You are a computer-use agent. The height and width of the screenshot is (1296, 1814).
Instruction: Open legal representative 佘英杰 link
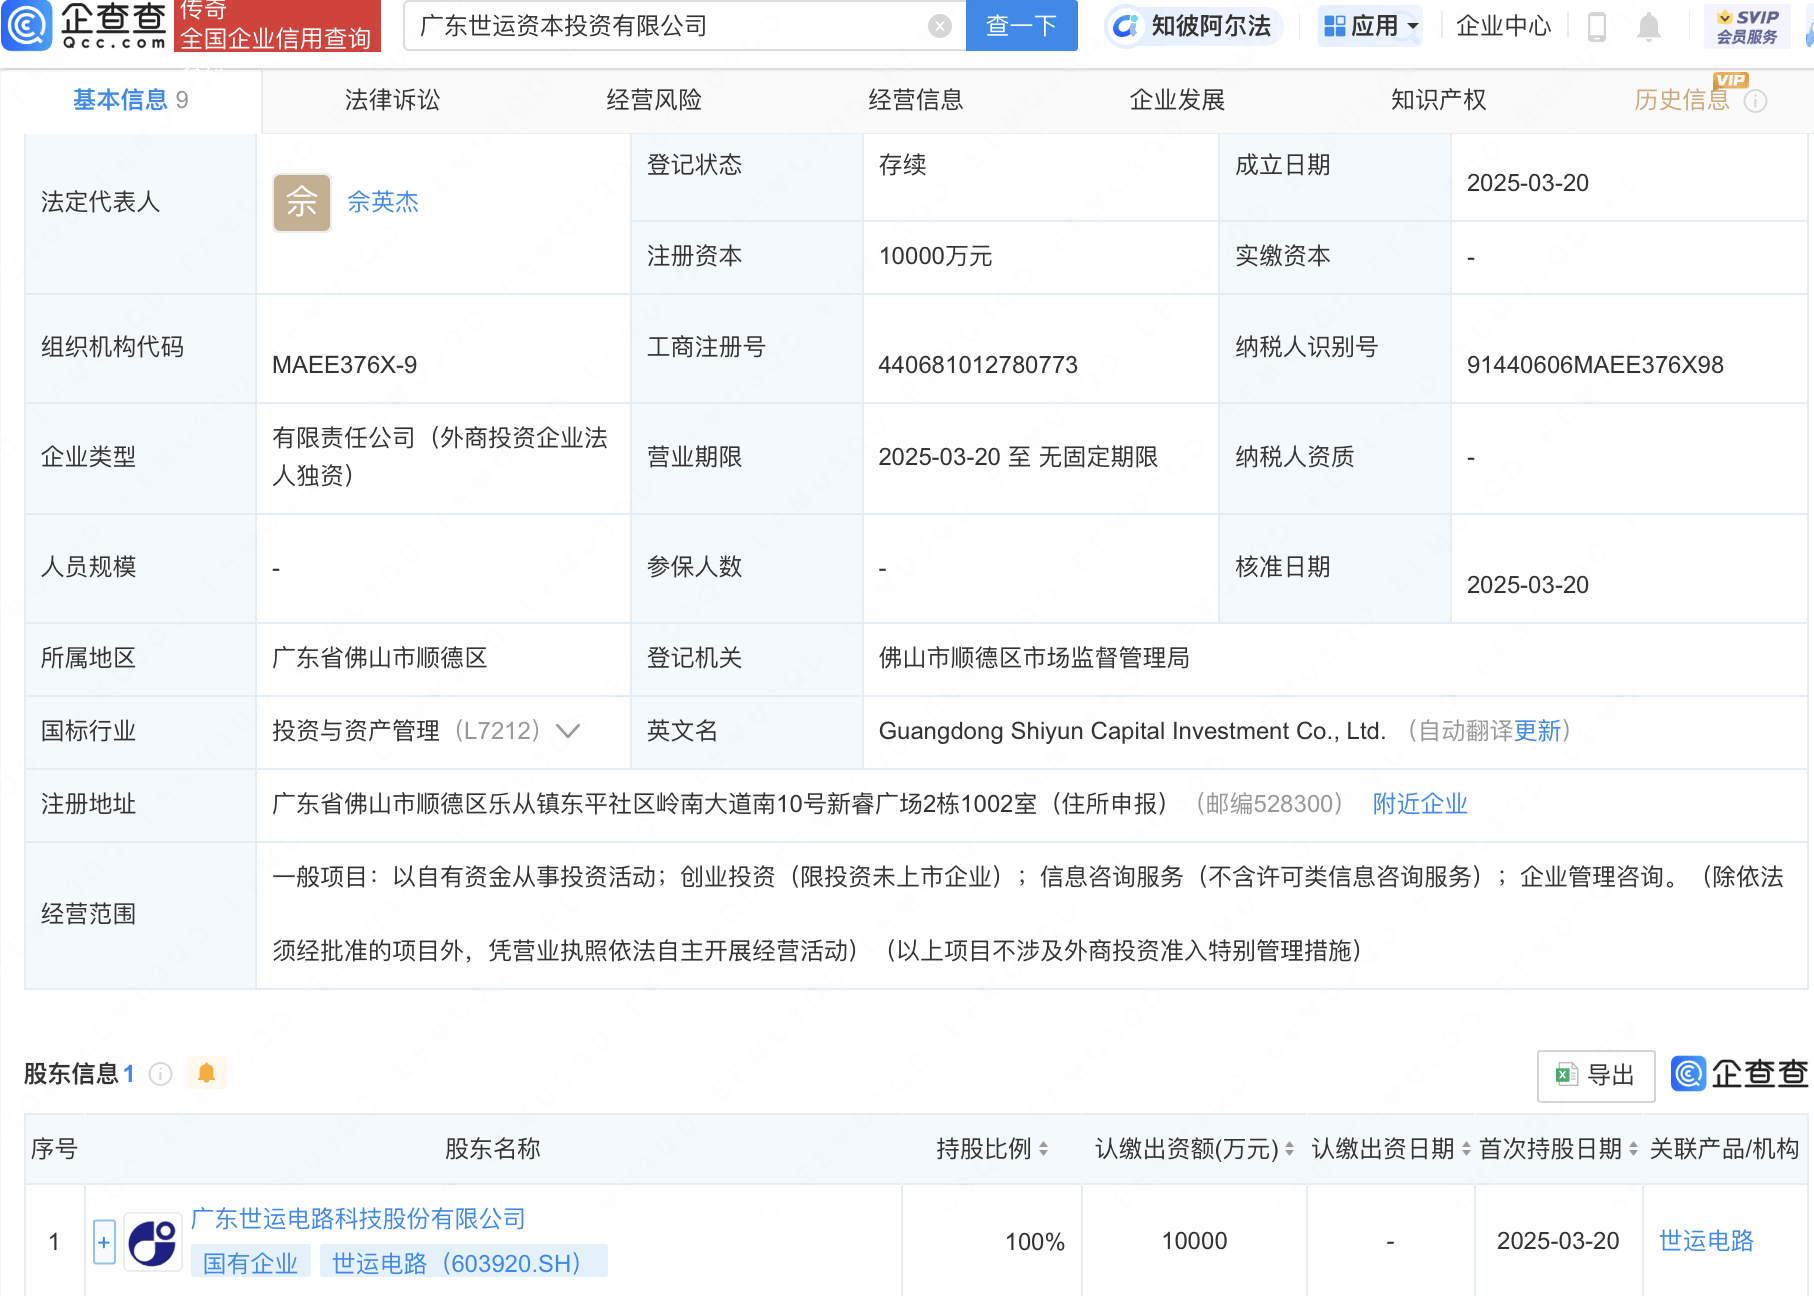(383, 202)
